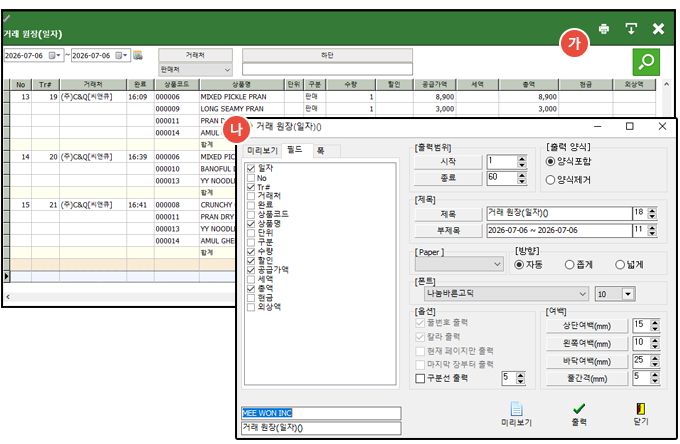Click the calendar icon next to date range

137,56
